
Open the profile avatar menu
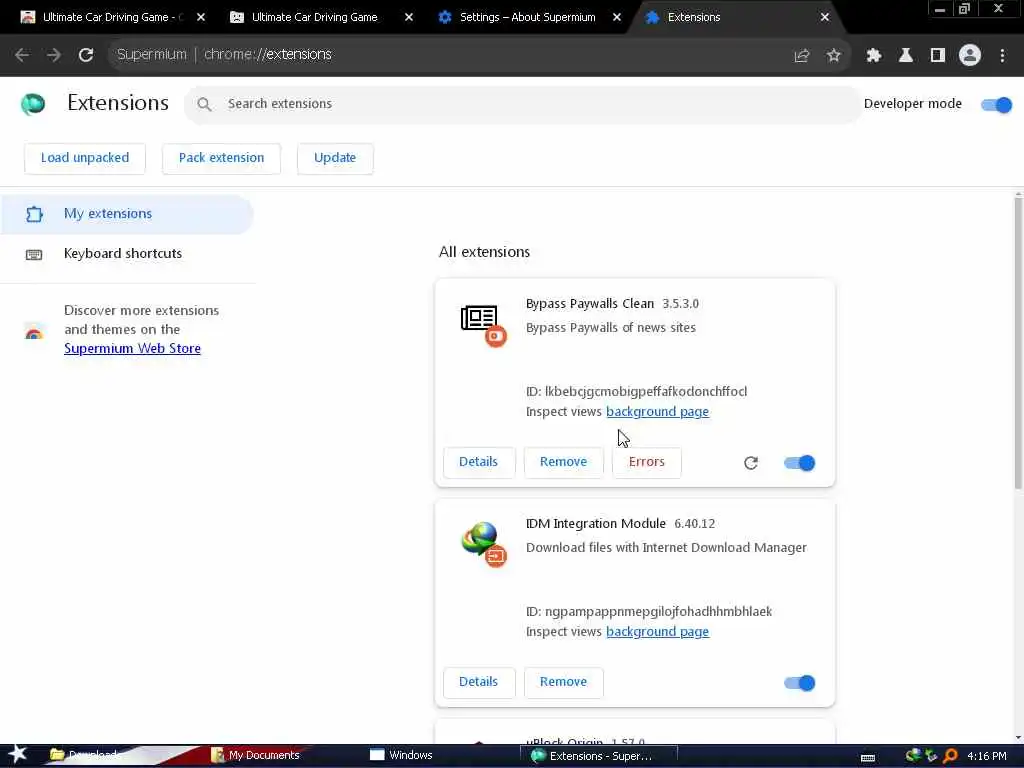(970, 56)
